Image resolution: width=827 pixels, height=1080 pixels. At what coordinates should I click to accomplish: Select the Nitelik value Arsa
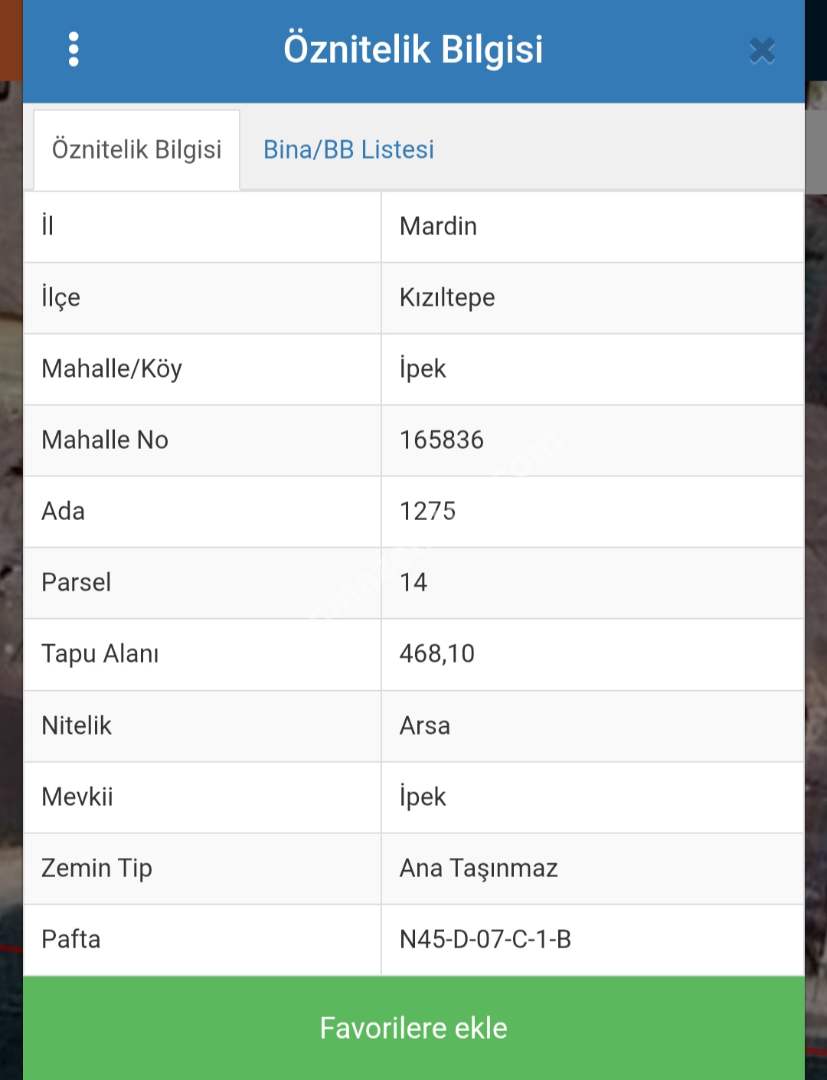coord(424,725)
